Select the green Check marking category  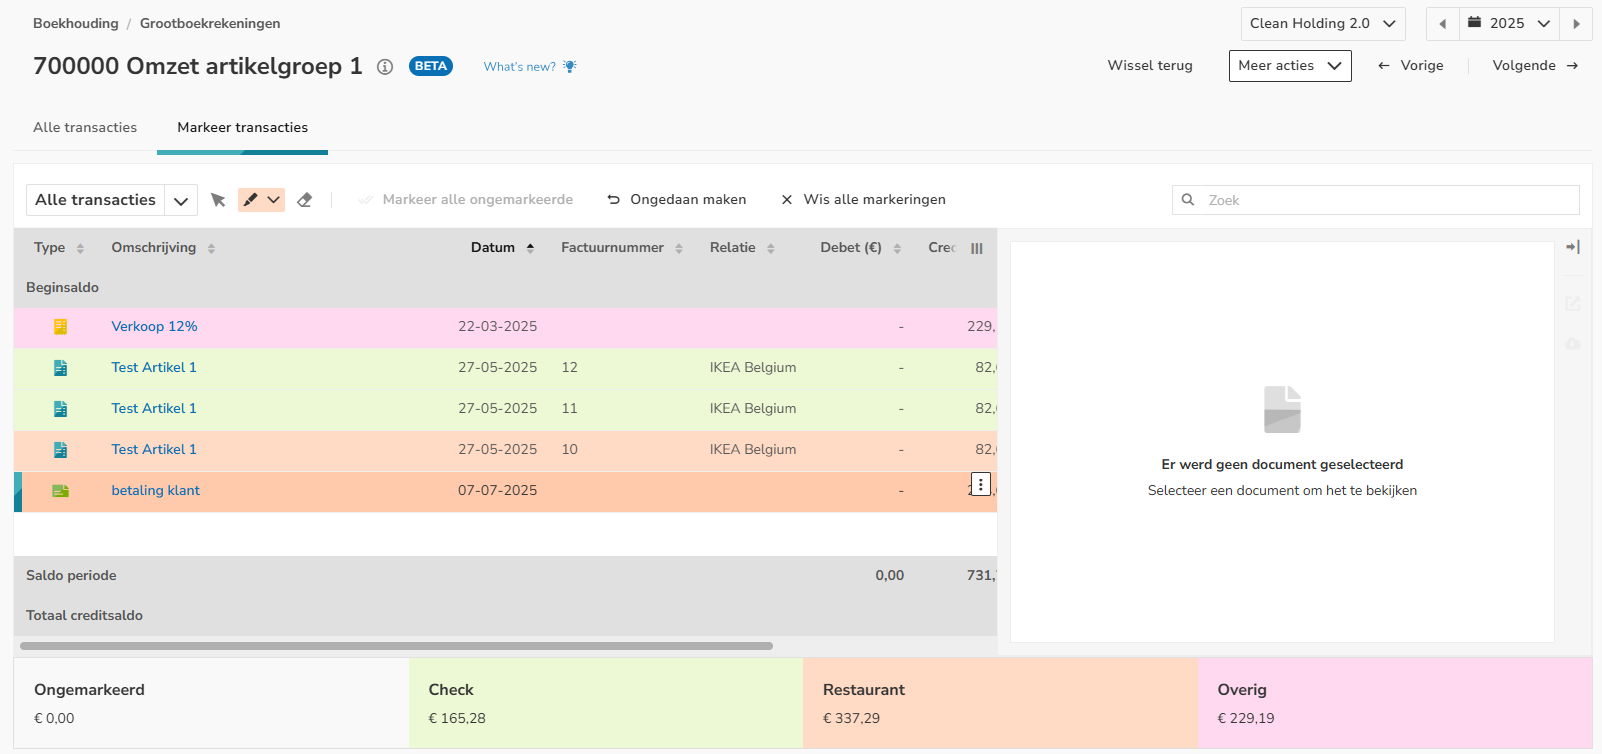(x=606, y=703)
